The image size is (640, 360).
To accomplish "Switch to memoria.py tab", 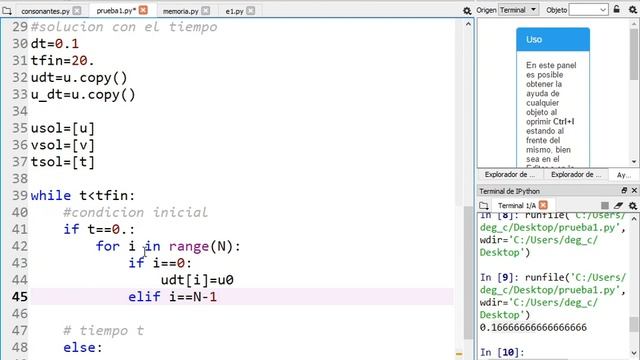I will [x=180, y=11].
